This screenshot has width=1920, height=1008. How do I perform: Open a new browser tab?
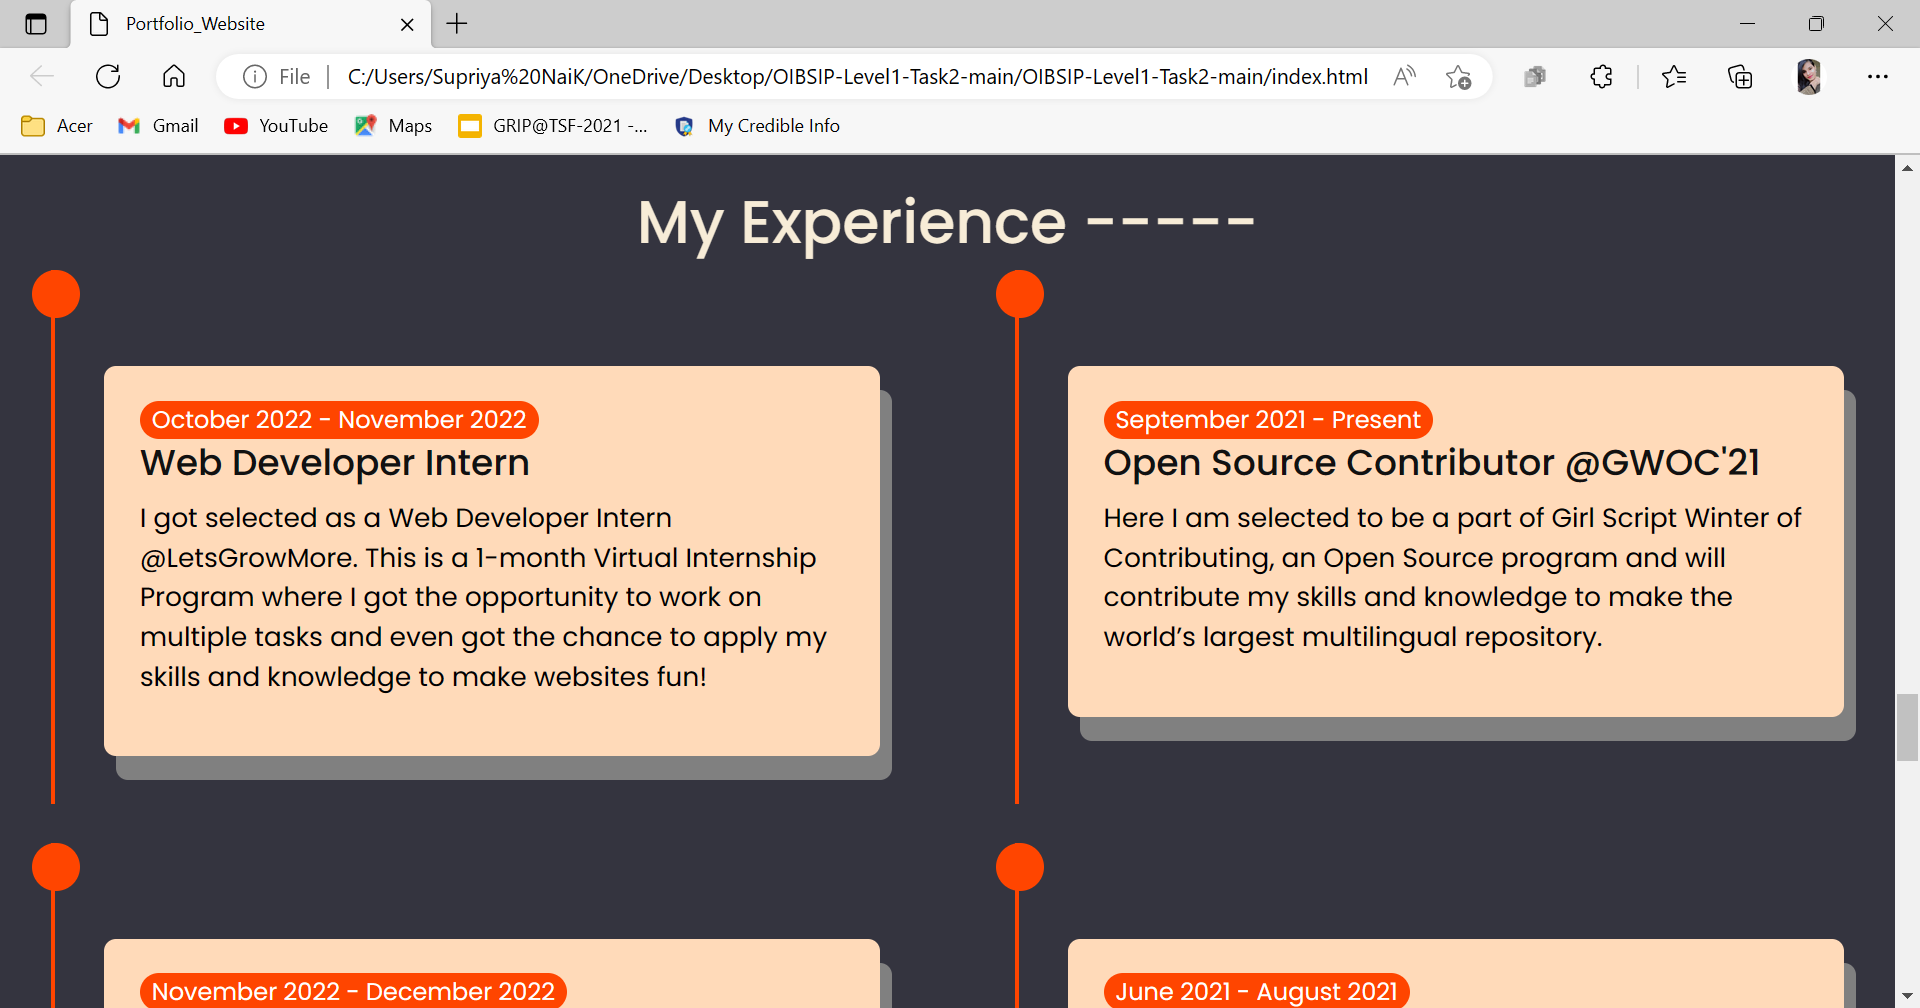(457, 23)
